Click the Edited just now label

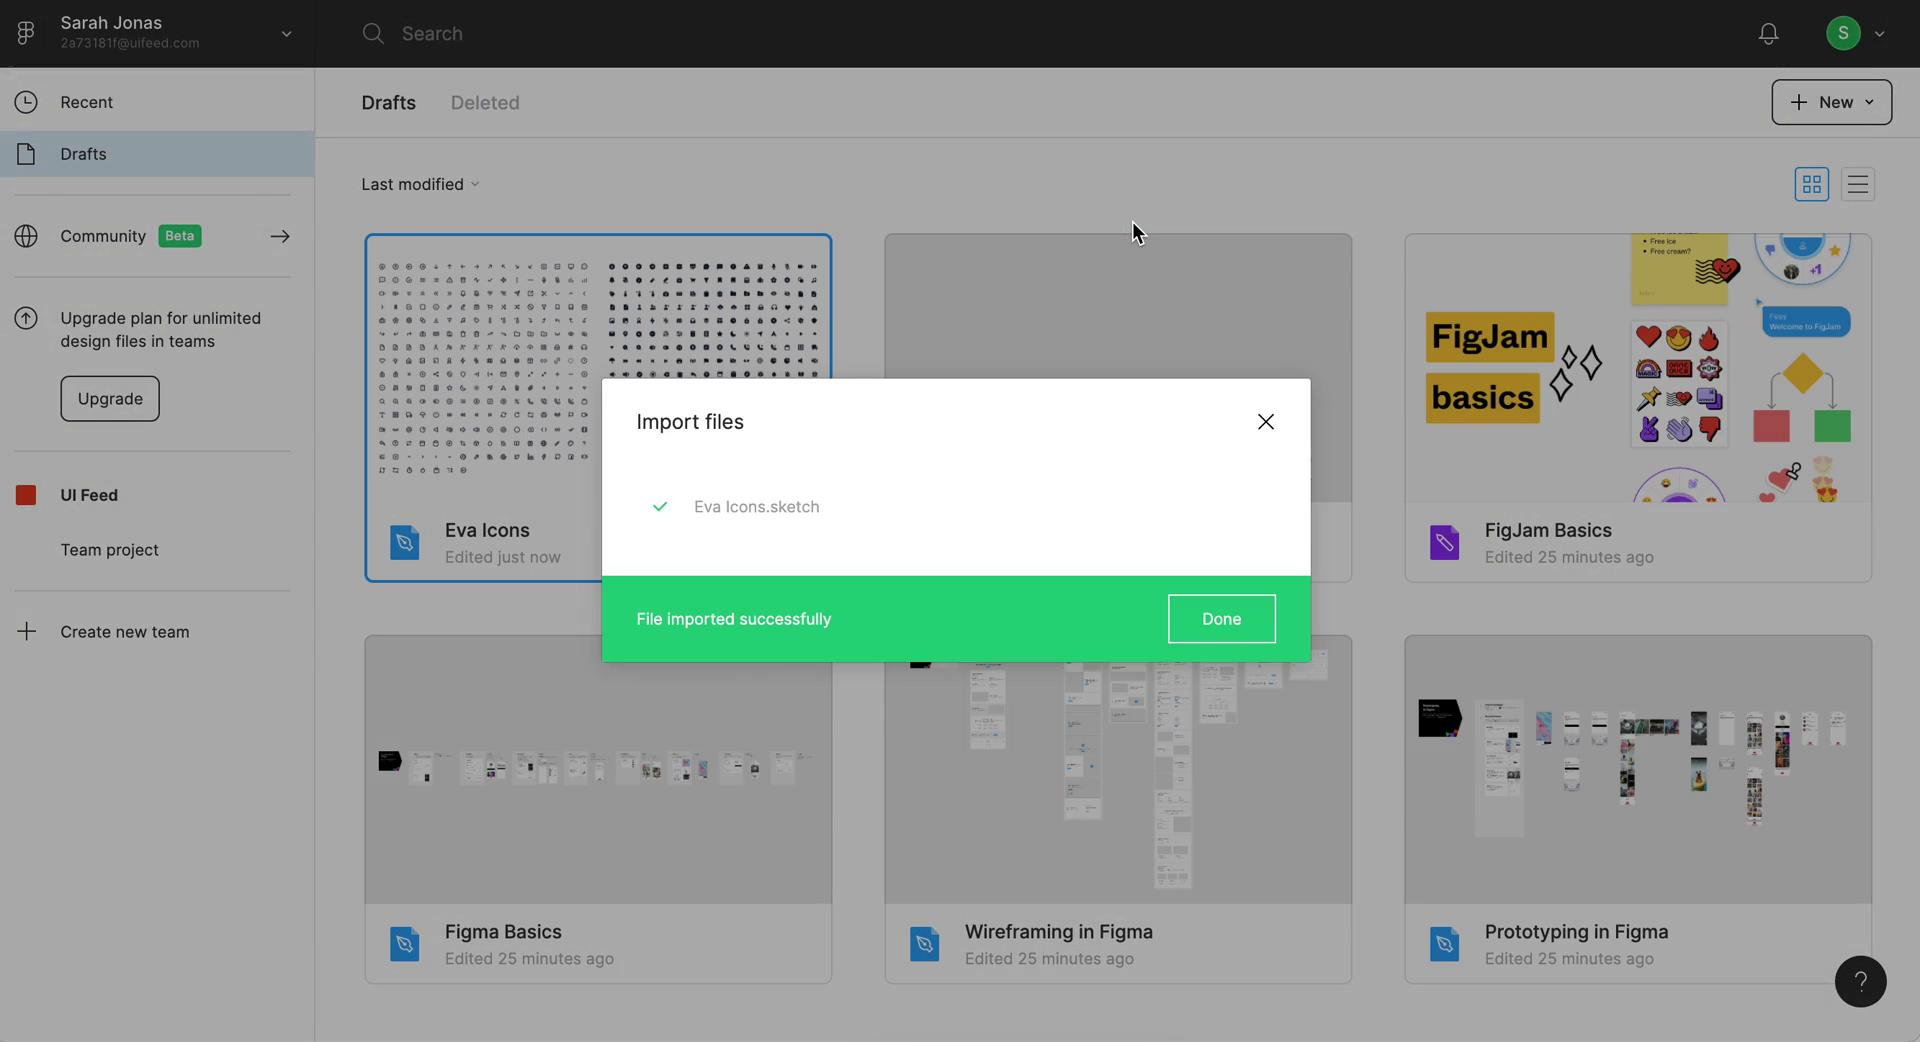(503, 557)
